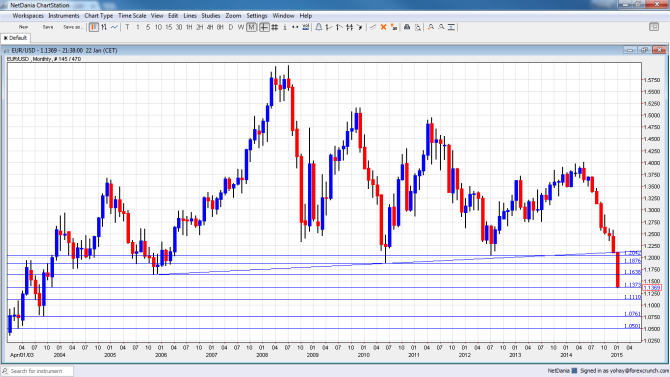Set time scale to 1H
The height and width of the screenshot is (377, 670).
[189, 27]
